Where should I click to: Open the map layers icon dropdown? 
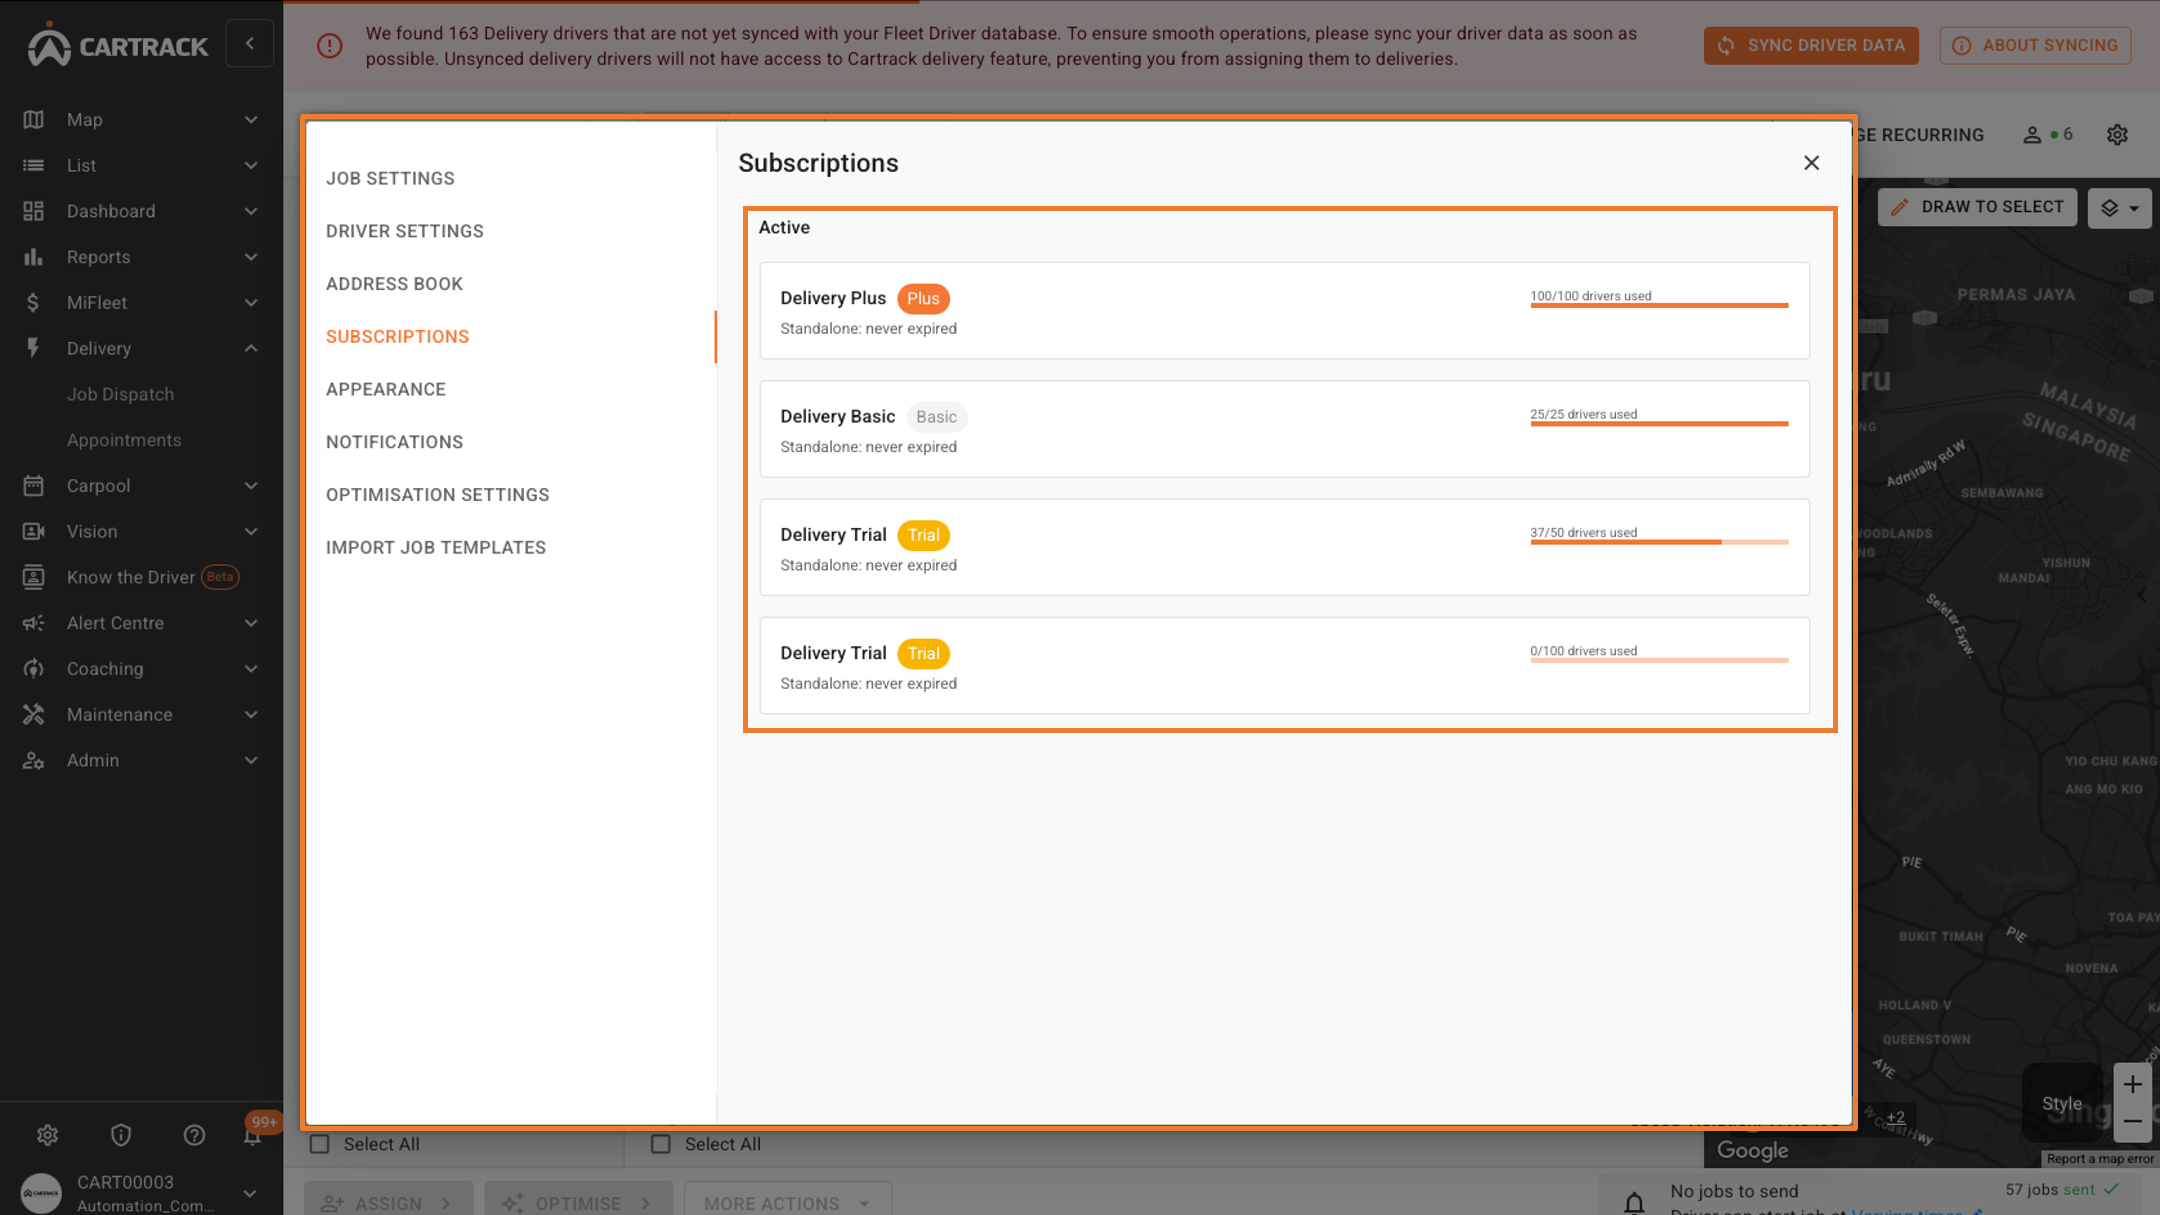(x=2119, y=208)
